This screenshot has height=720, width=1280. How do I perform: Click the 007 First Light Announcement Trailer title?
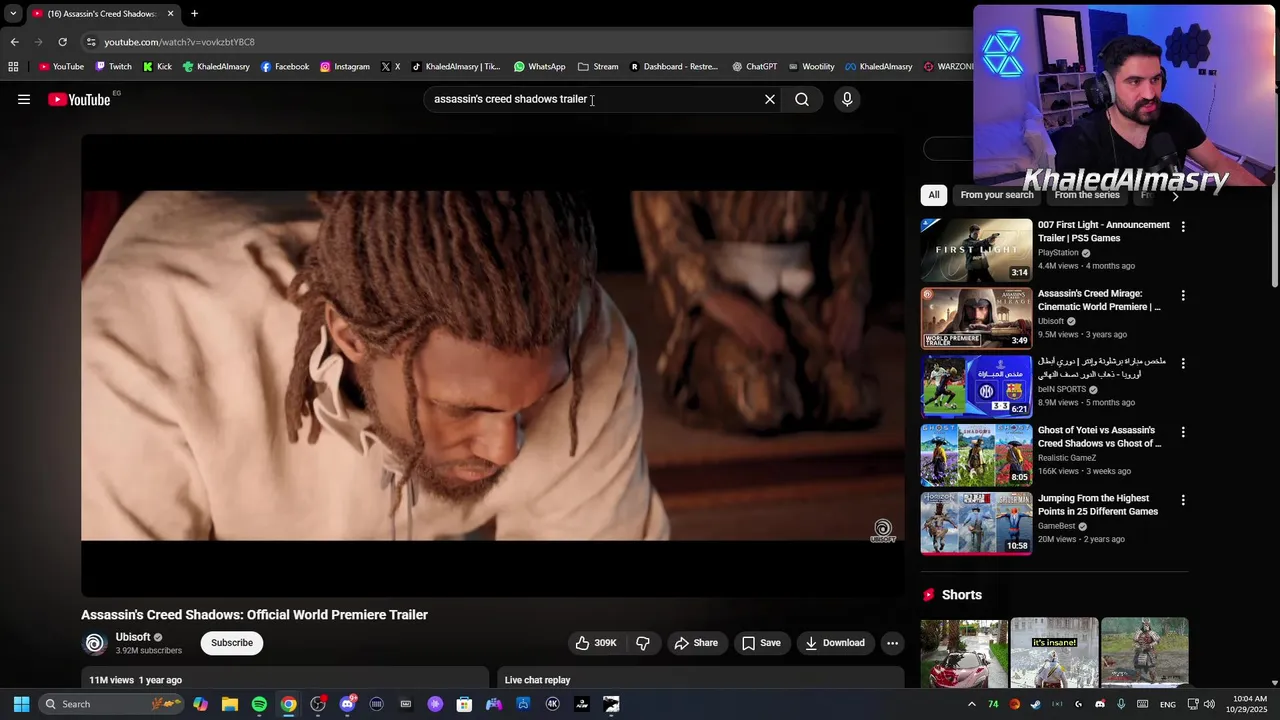pyautogui.click(x=1103, y=232)
